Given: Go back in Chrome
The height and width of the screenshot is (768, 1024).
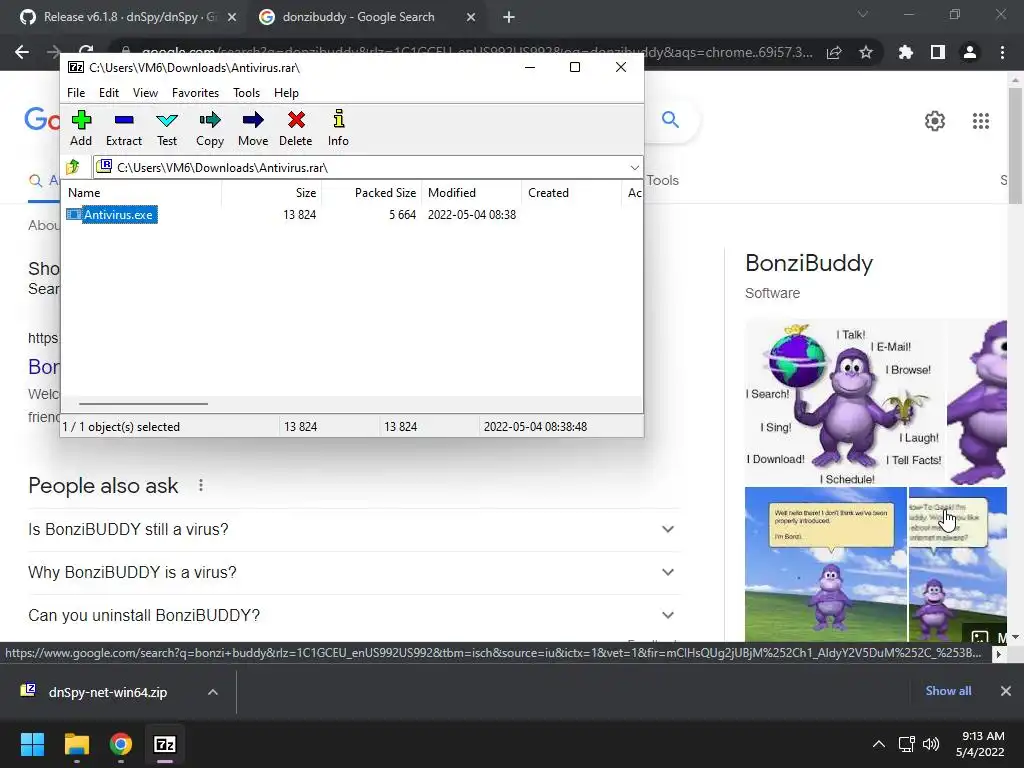Looking at the screenshot, I should 22,52.
